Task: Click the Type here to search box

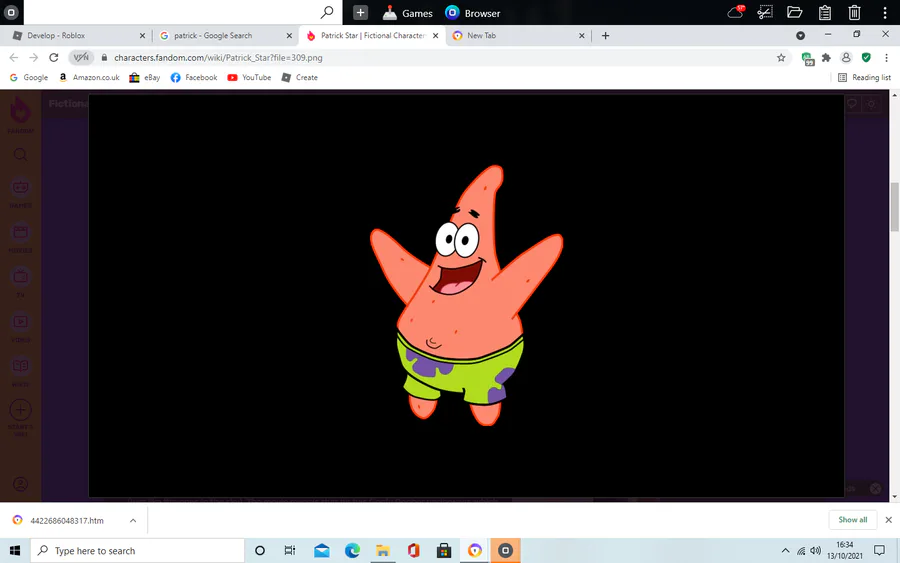Action: pos(138,551)
